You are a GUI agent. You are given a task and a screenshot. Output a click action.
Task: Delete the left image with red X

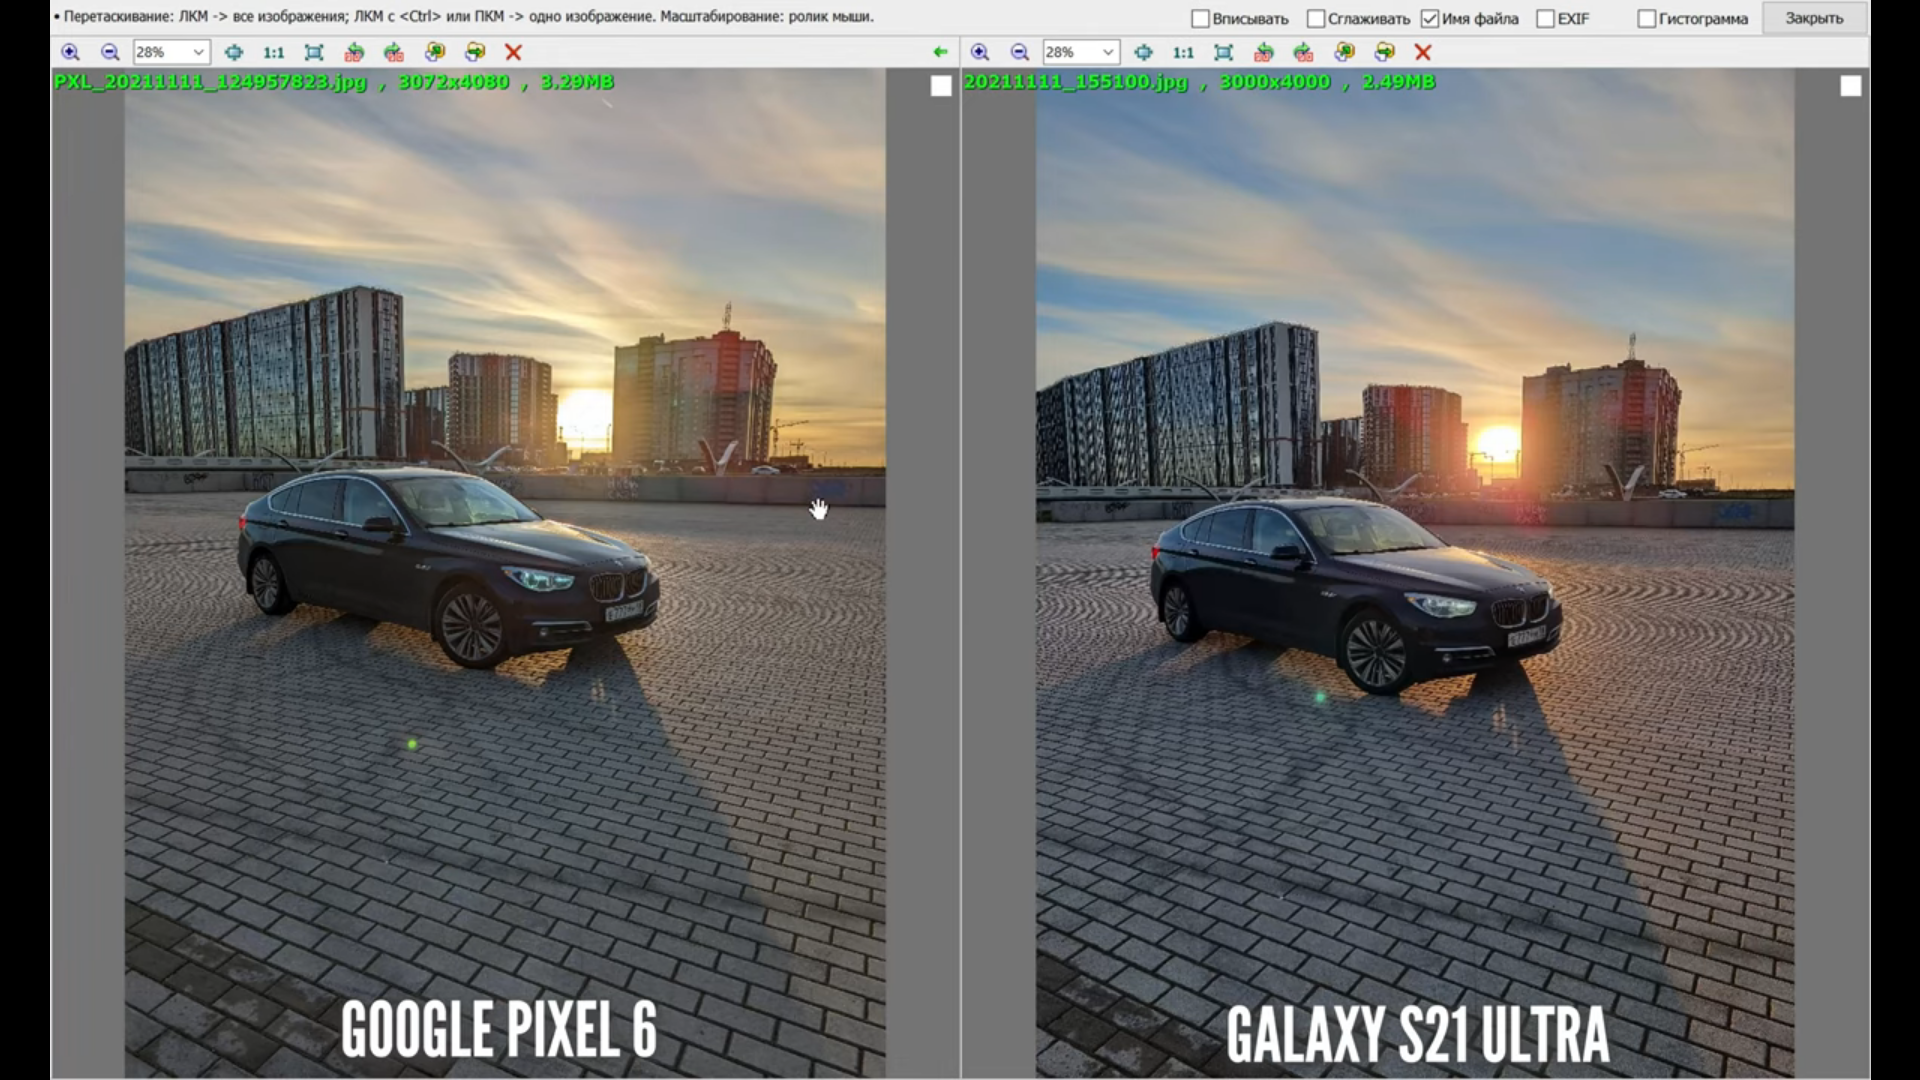[x=513, y=52]
